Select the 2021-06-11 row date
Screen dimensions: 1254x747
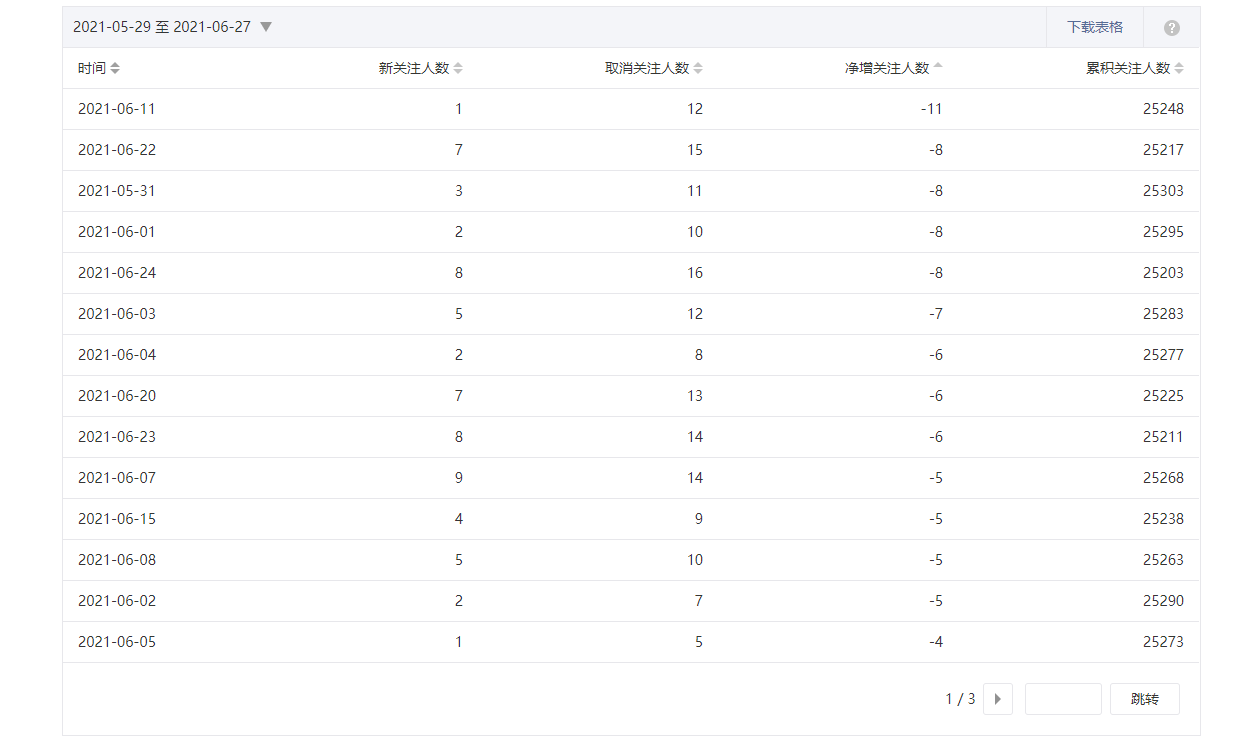tap(117, 109)
